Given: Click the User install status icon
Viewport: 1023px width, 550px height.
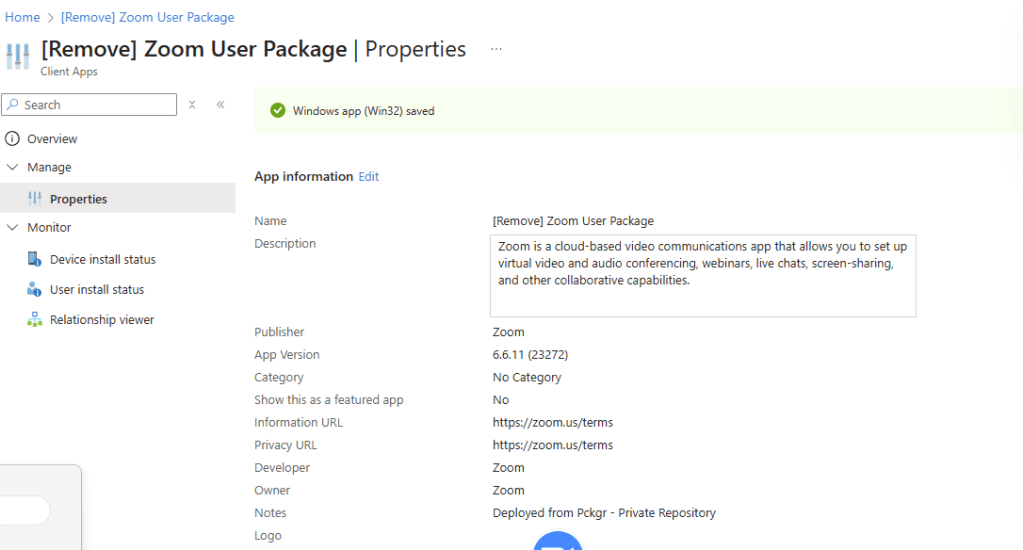Looking at the screenshot, I should pyautogui.click(x=35, y=290).
